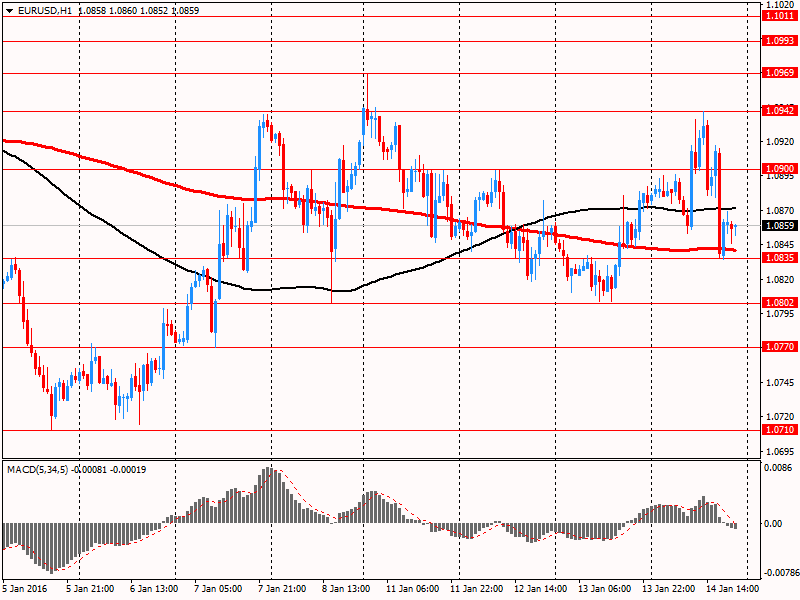Viewport: 800px width, 600px height.
Task: Click the red 1.0942 price level label
Action: (x=779, y=111)
